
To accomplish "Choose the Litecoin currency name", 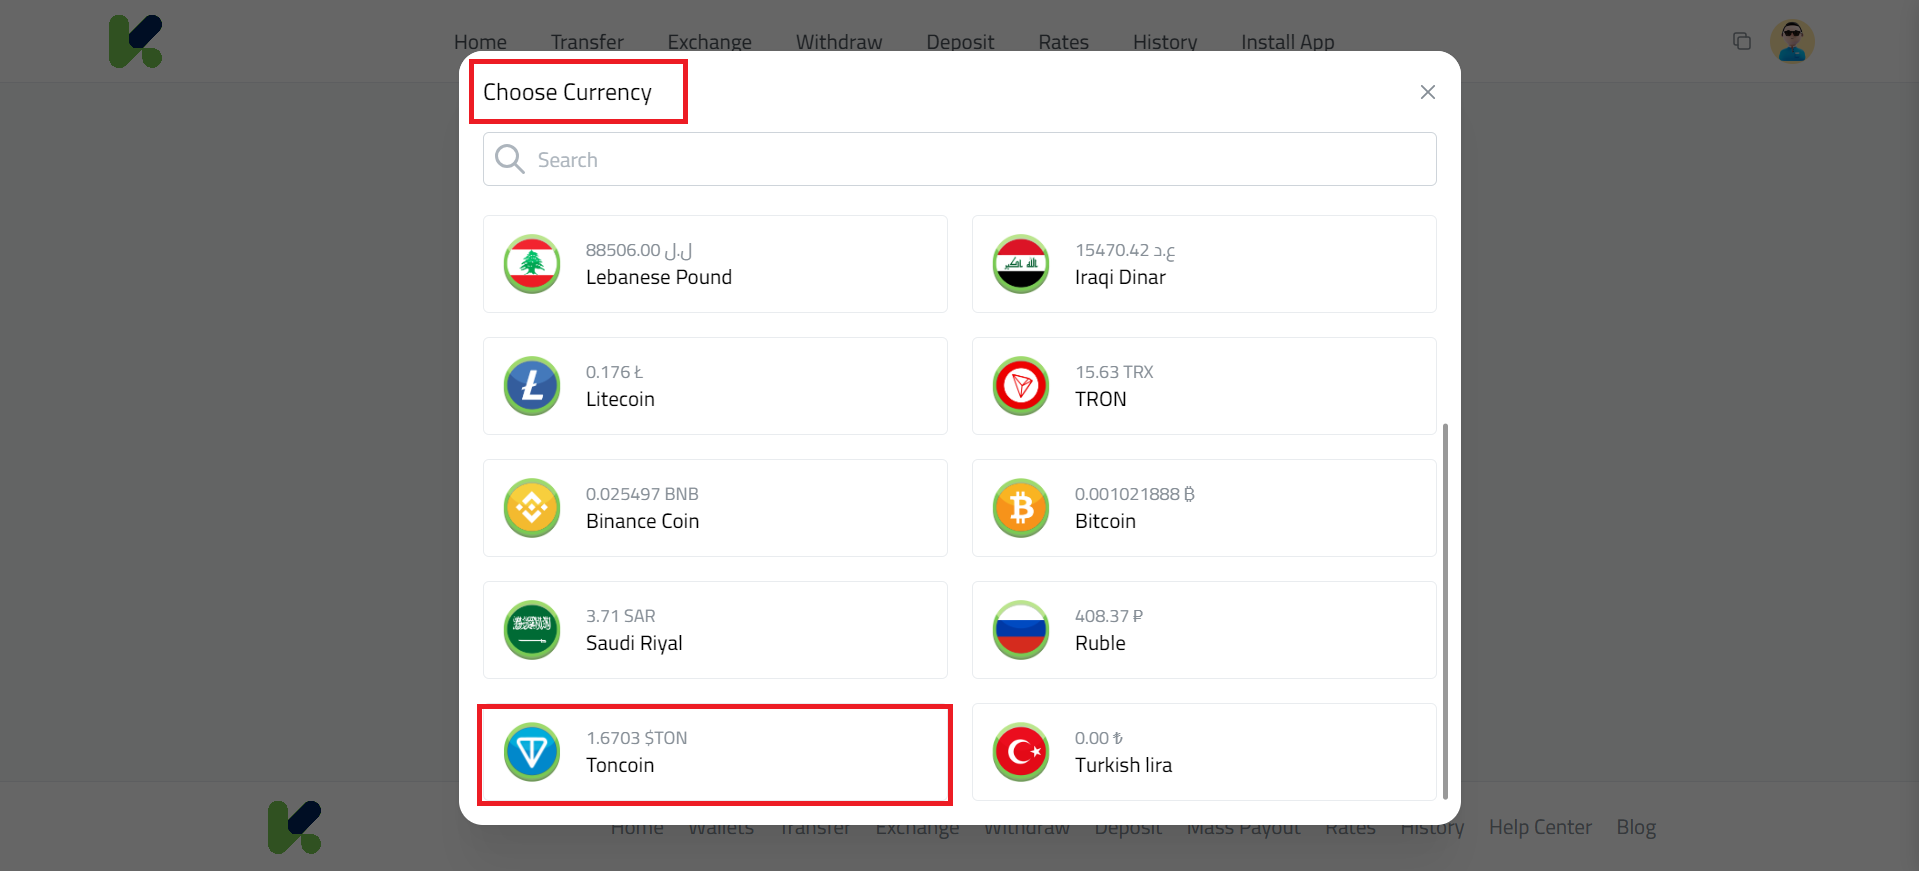I will [620, 399].
